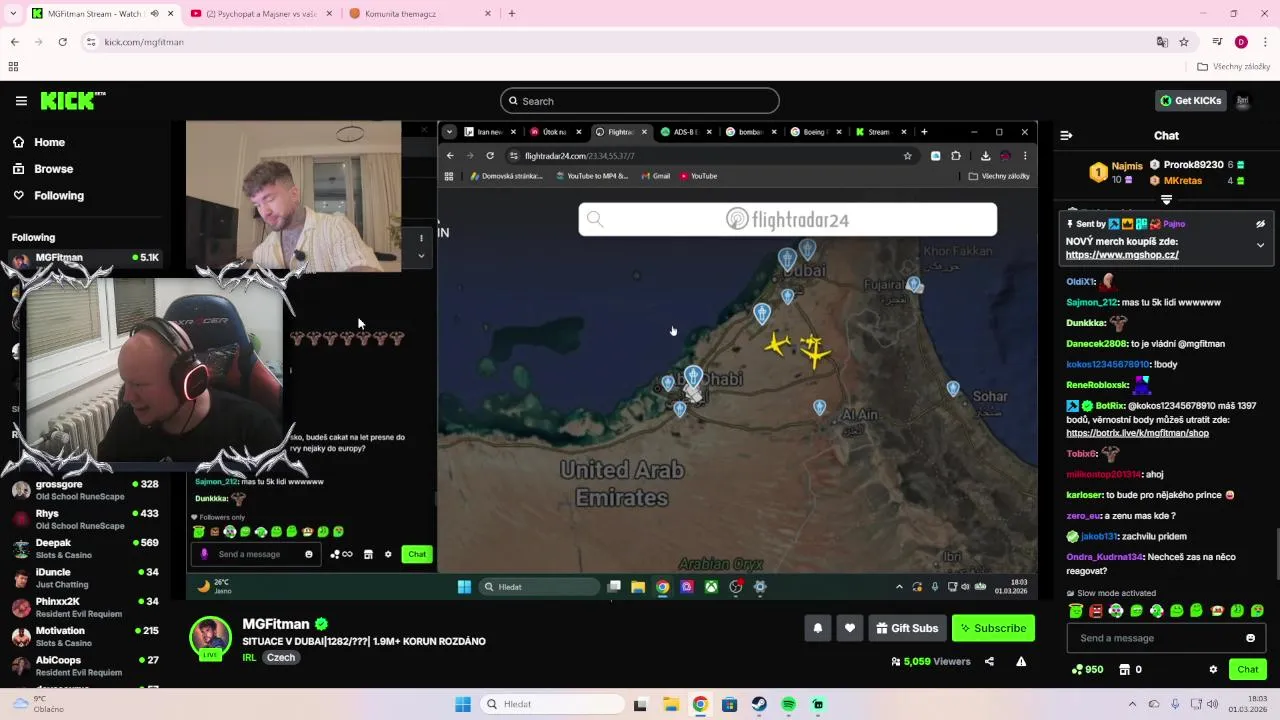Open Steam from the taskbar
The height and width of the screenshot is (720, 1280).
click(759, 704)
